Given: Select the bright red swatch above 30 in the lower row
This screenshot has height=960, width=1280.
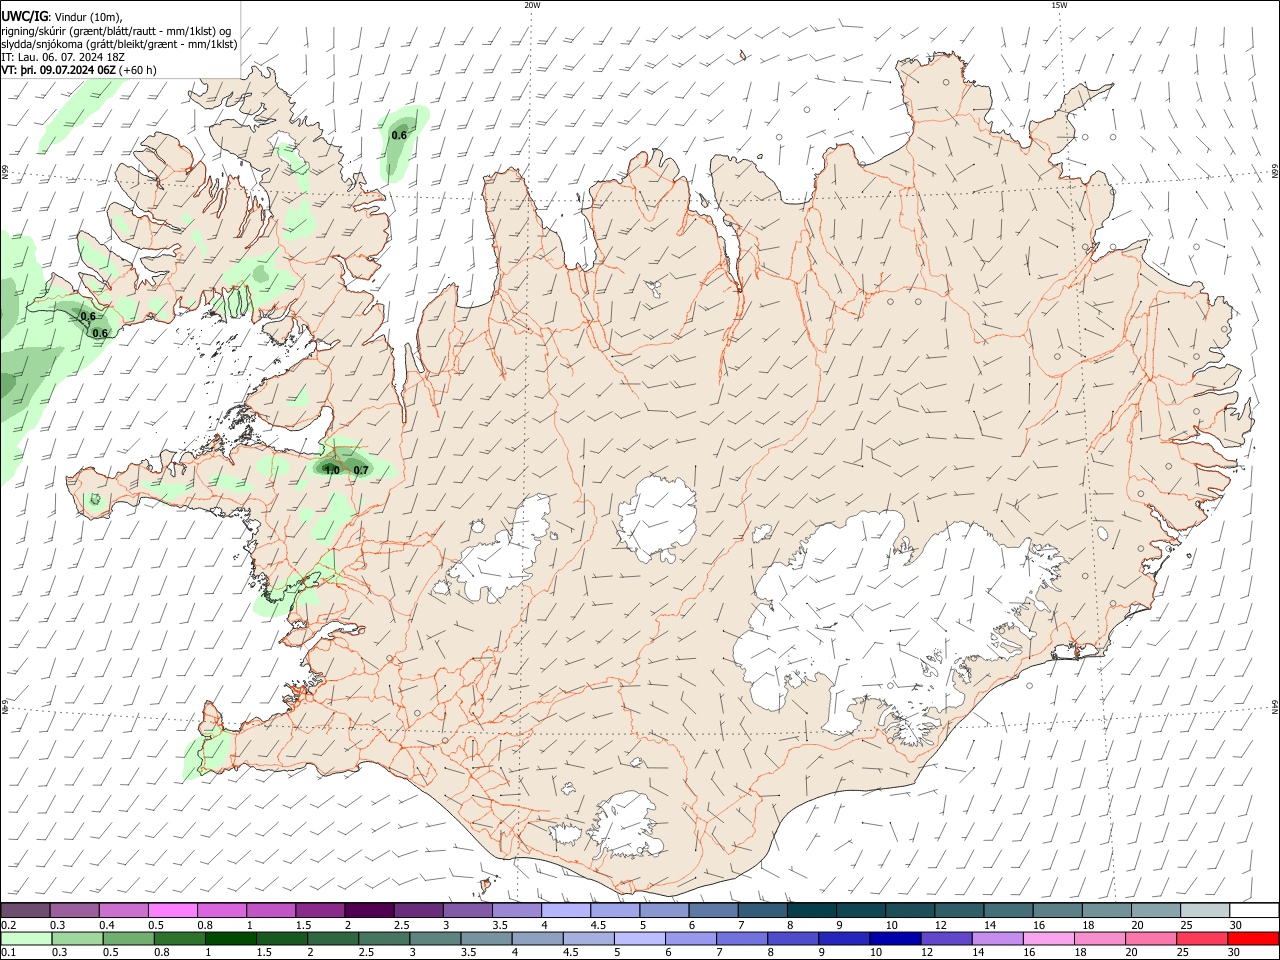Looking at the screenshot, I should point(1254,938).
